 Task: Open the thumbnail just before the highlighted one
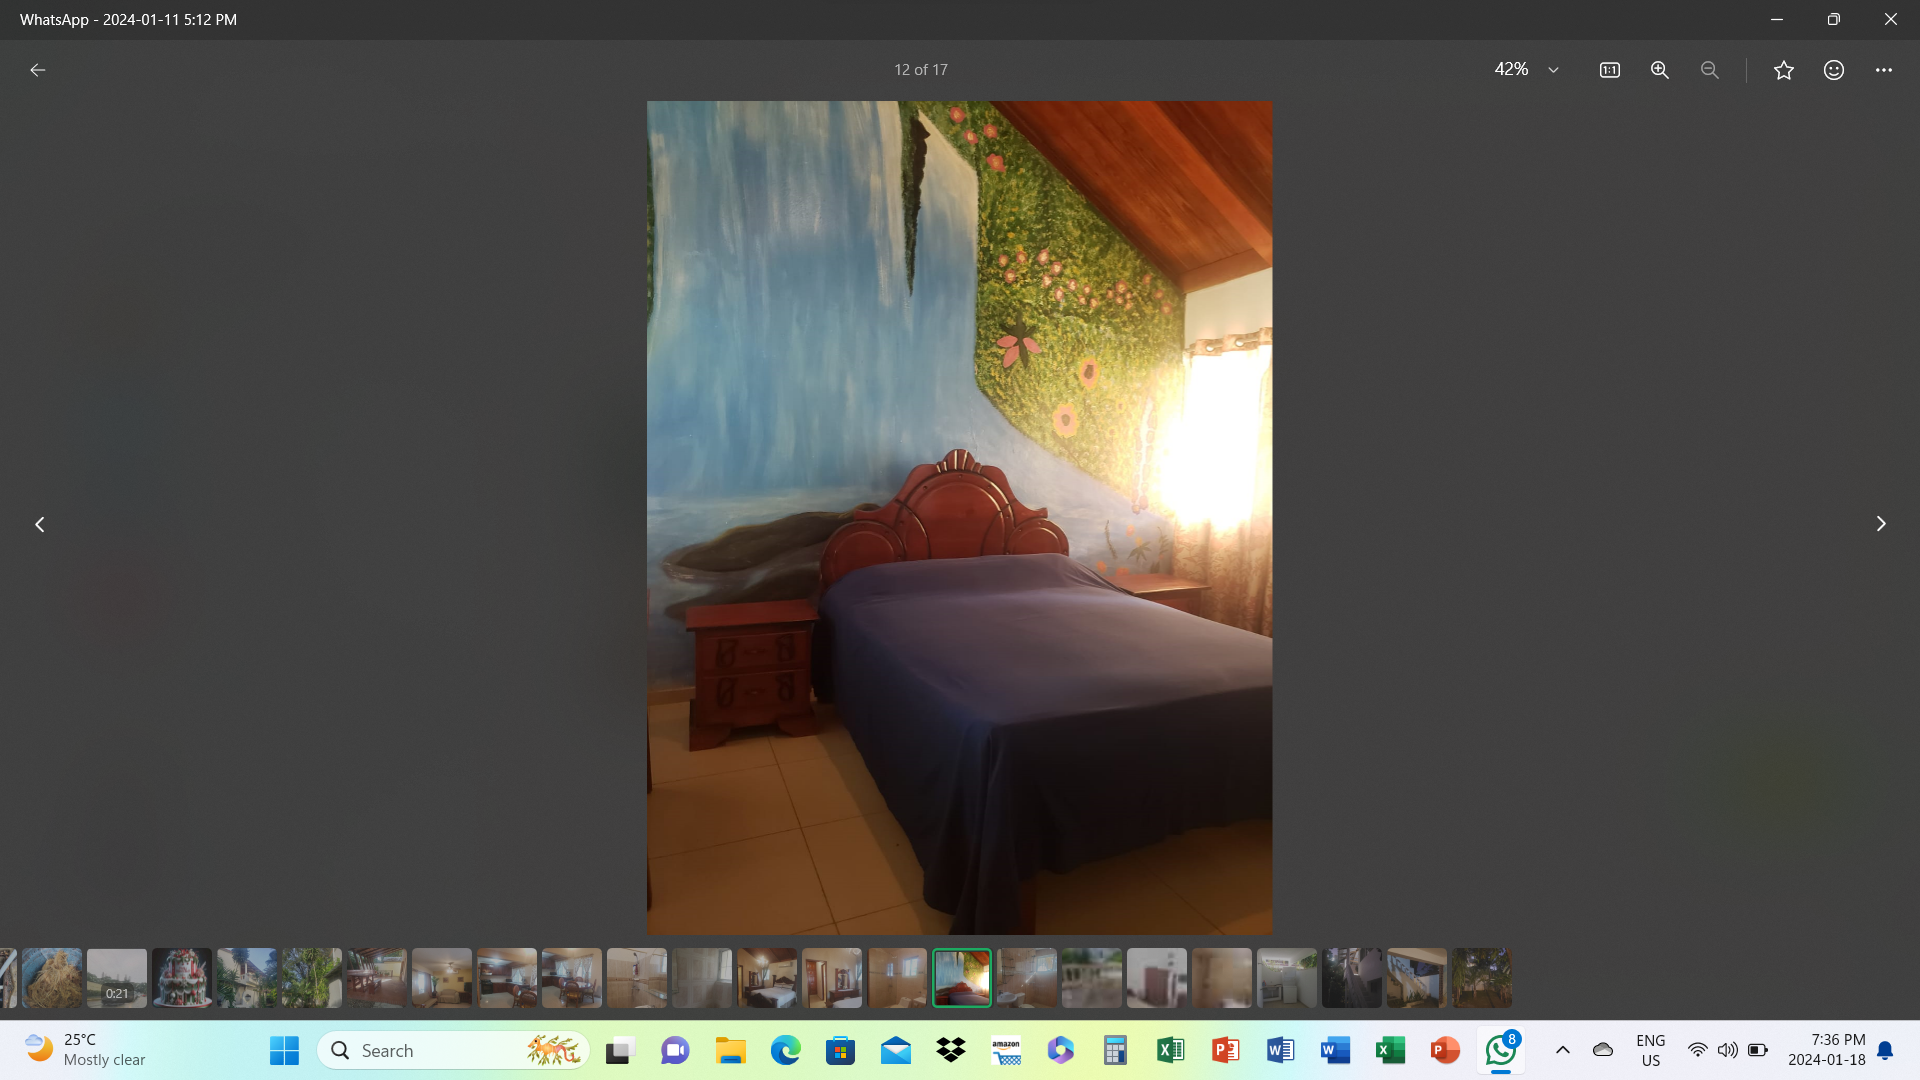(897, 978)
